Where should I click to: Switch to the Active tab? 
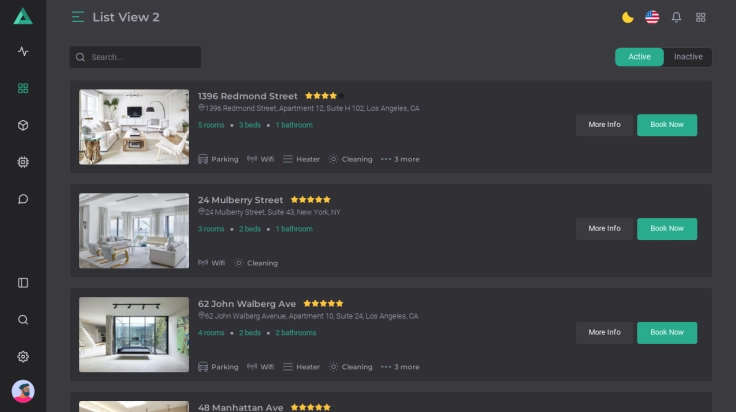[x=639, y=57]
